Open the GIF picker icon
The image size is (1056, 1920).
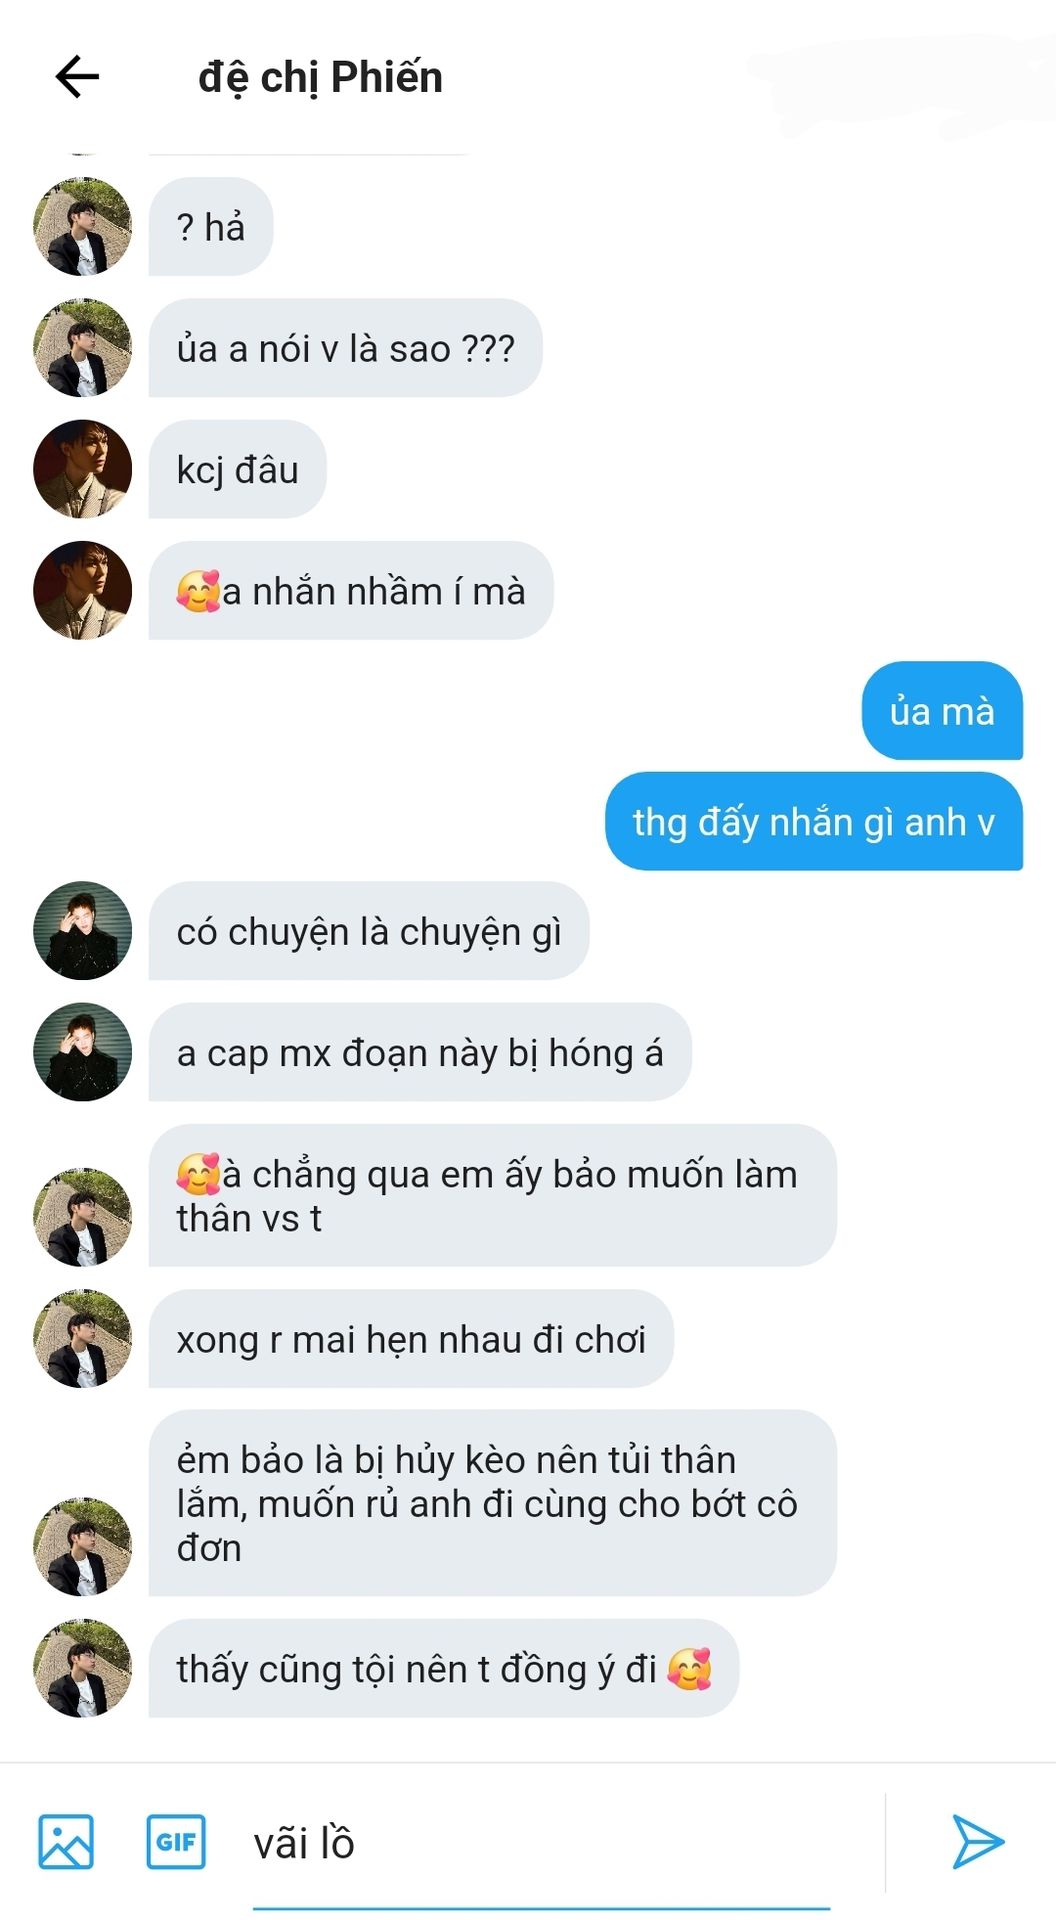(x=176, y=1841)
